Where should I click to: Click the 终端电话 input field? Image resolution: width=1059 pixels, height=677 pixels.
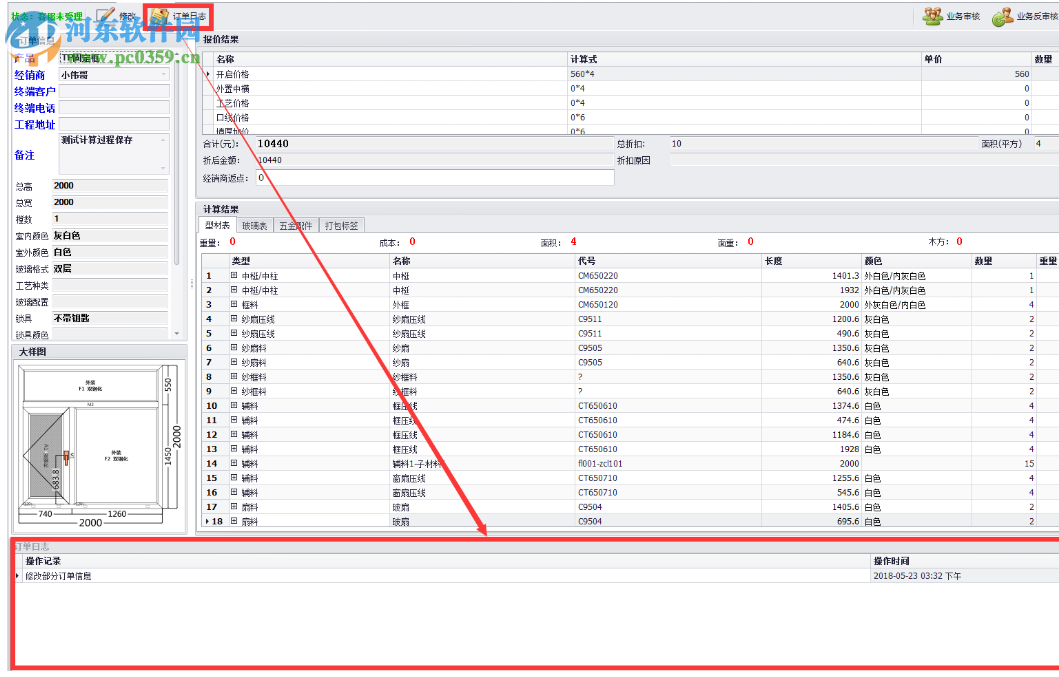(x=114, y=107)
